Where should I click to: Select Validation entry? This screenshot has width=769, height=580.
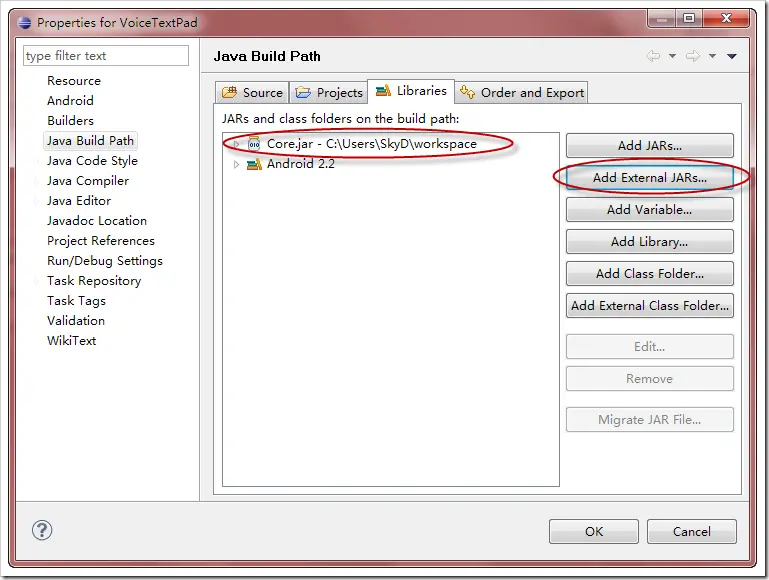coord(76,321)
